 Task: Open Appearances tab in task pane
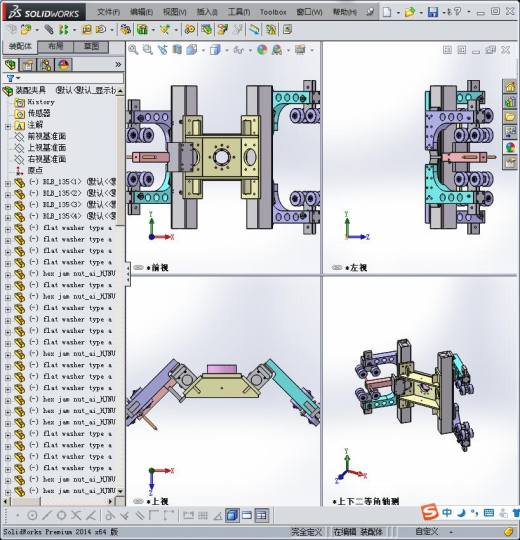[510, 147]
